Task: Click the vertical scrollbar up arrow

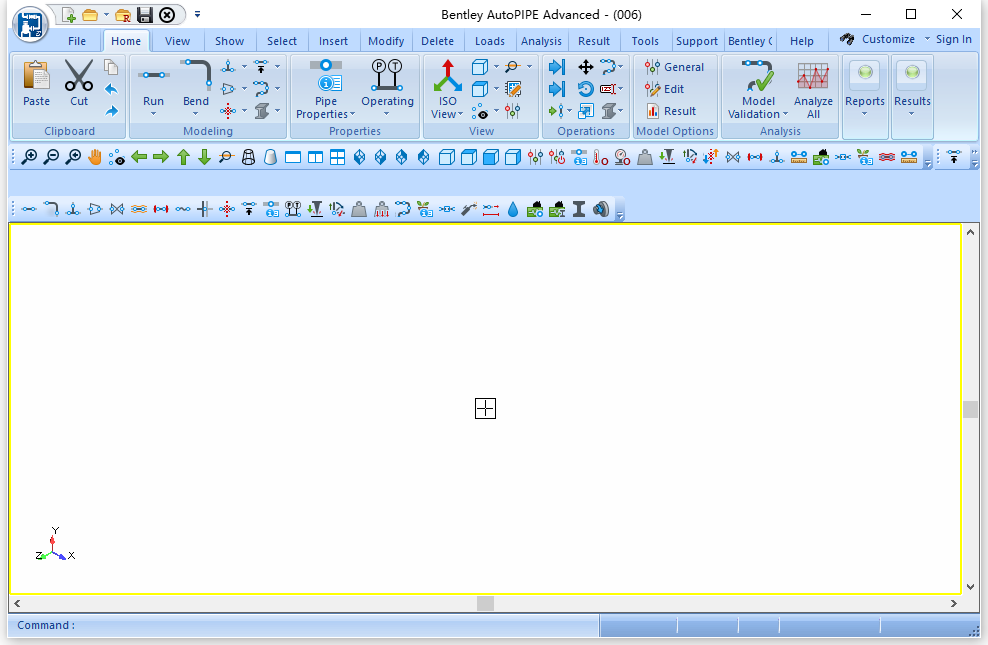Action: click(970, 232)
